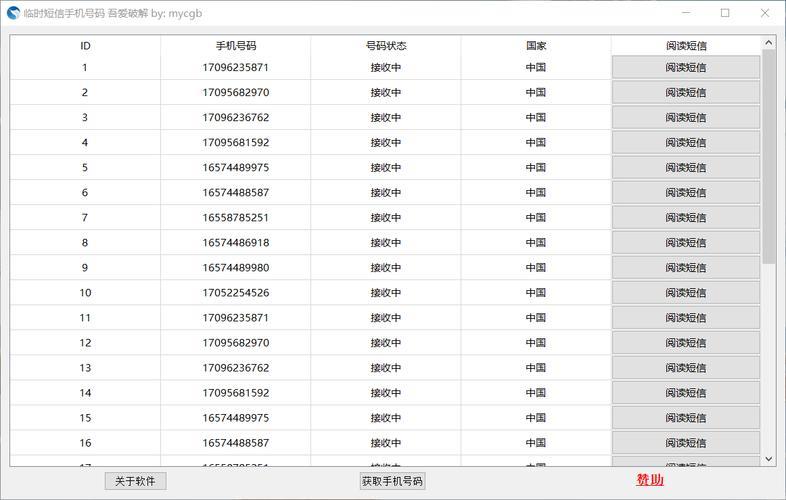786x500 pixels.
Task: Select phone number 16574486918
Action: tap(236, 243)
